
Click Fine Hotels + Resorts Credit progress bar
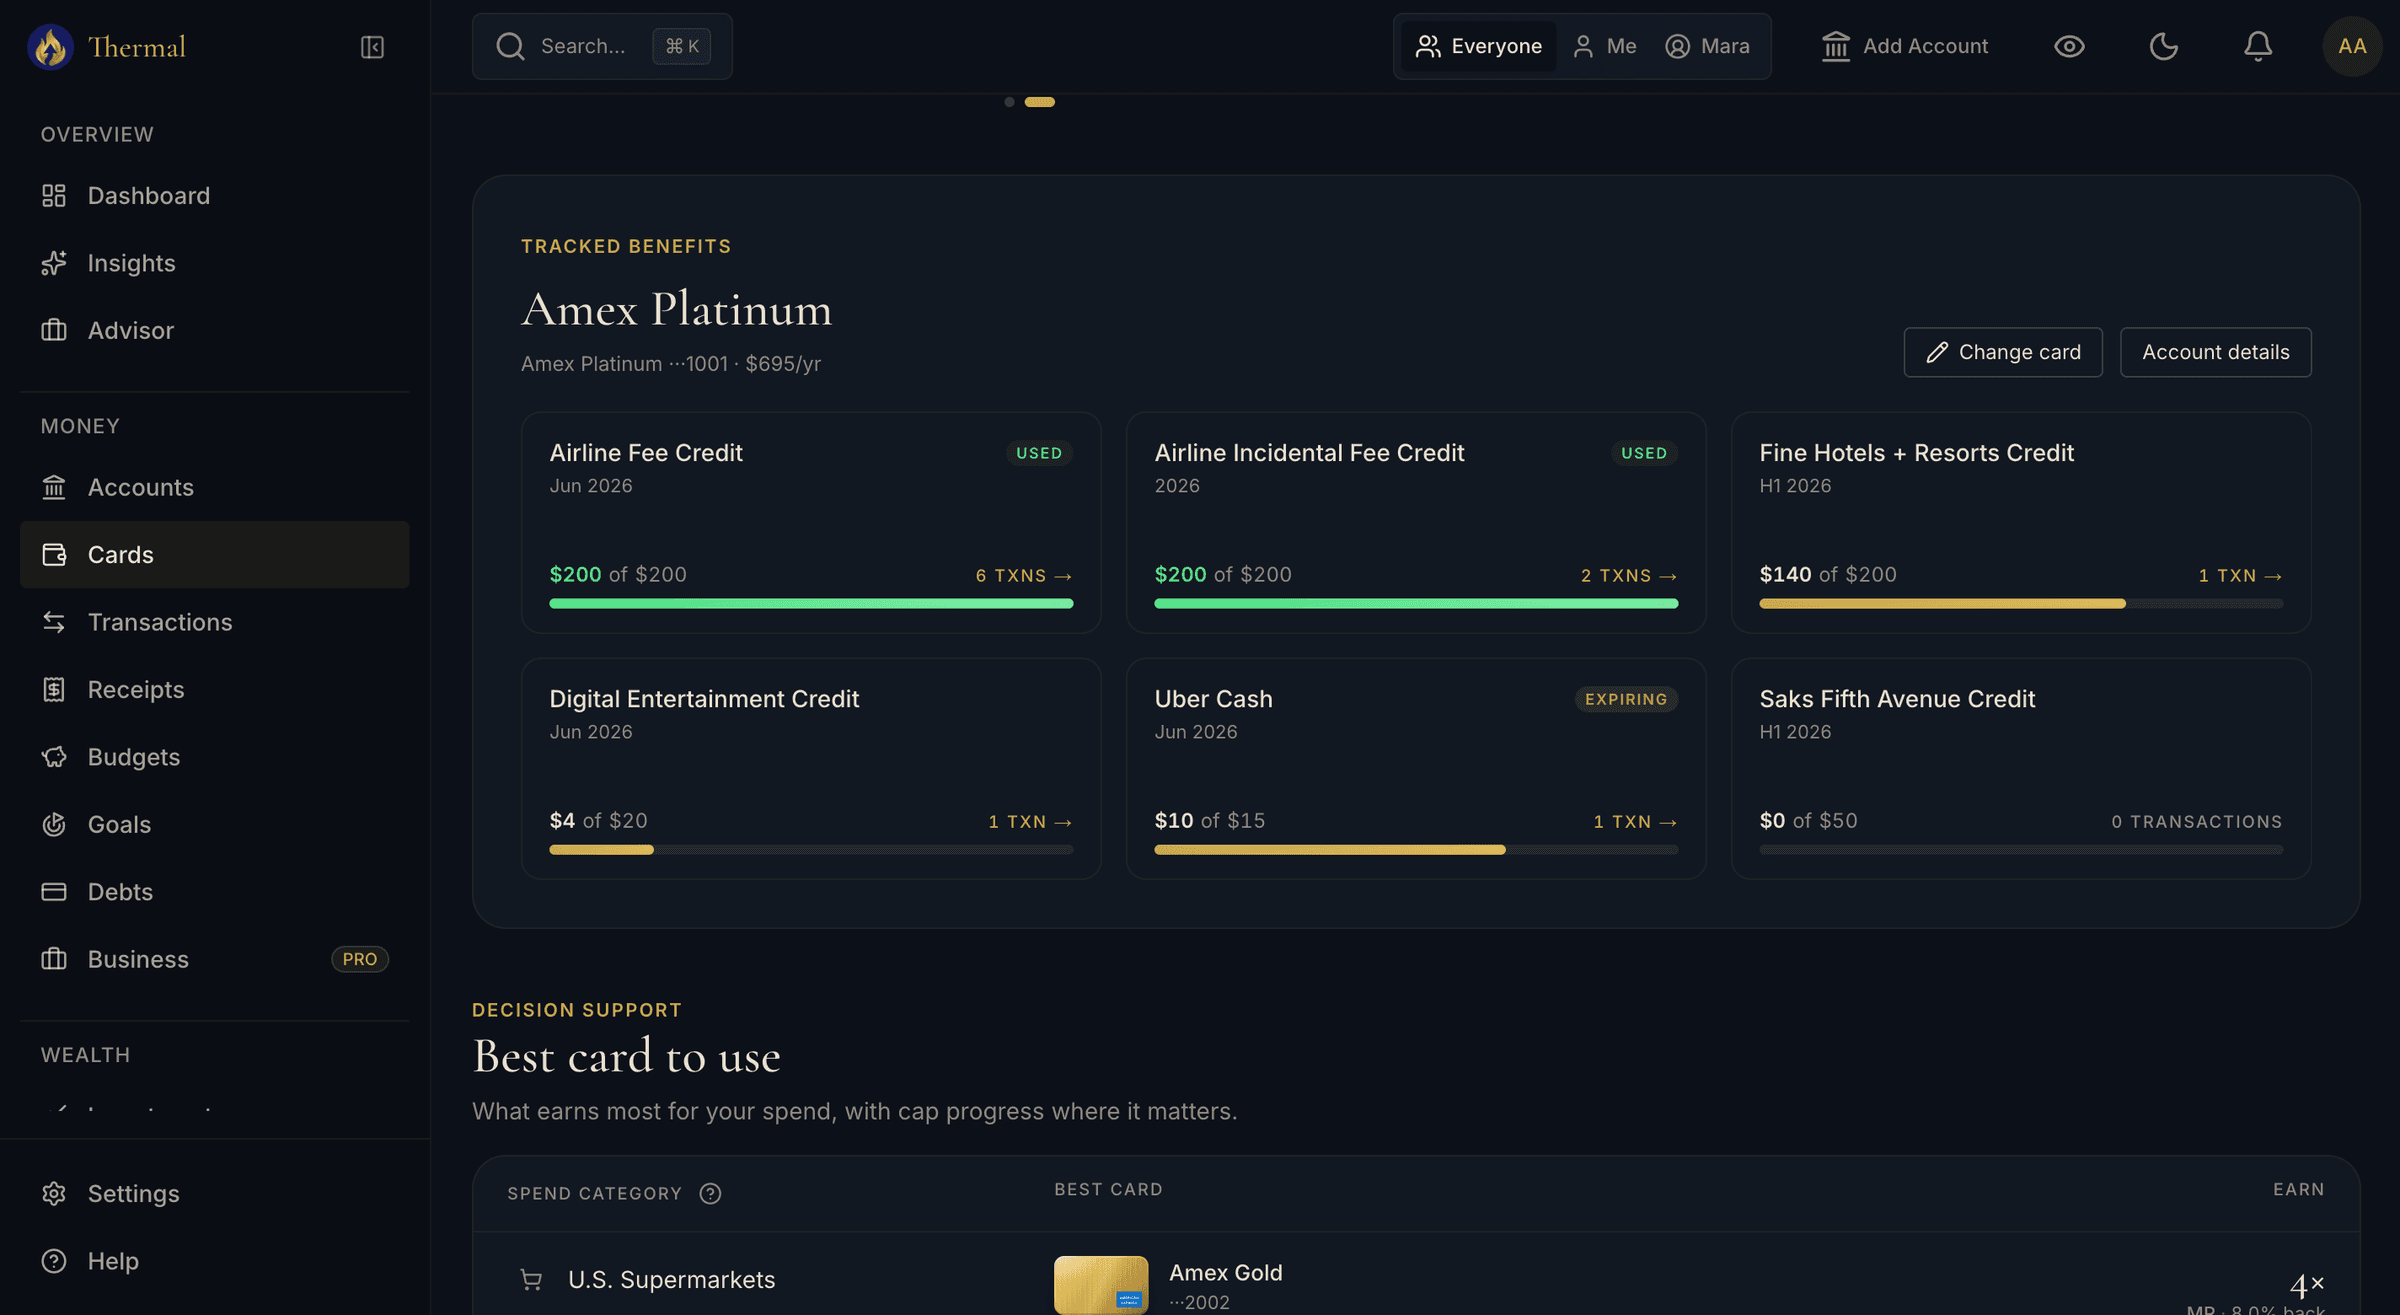2021,603
